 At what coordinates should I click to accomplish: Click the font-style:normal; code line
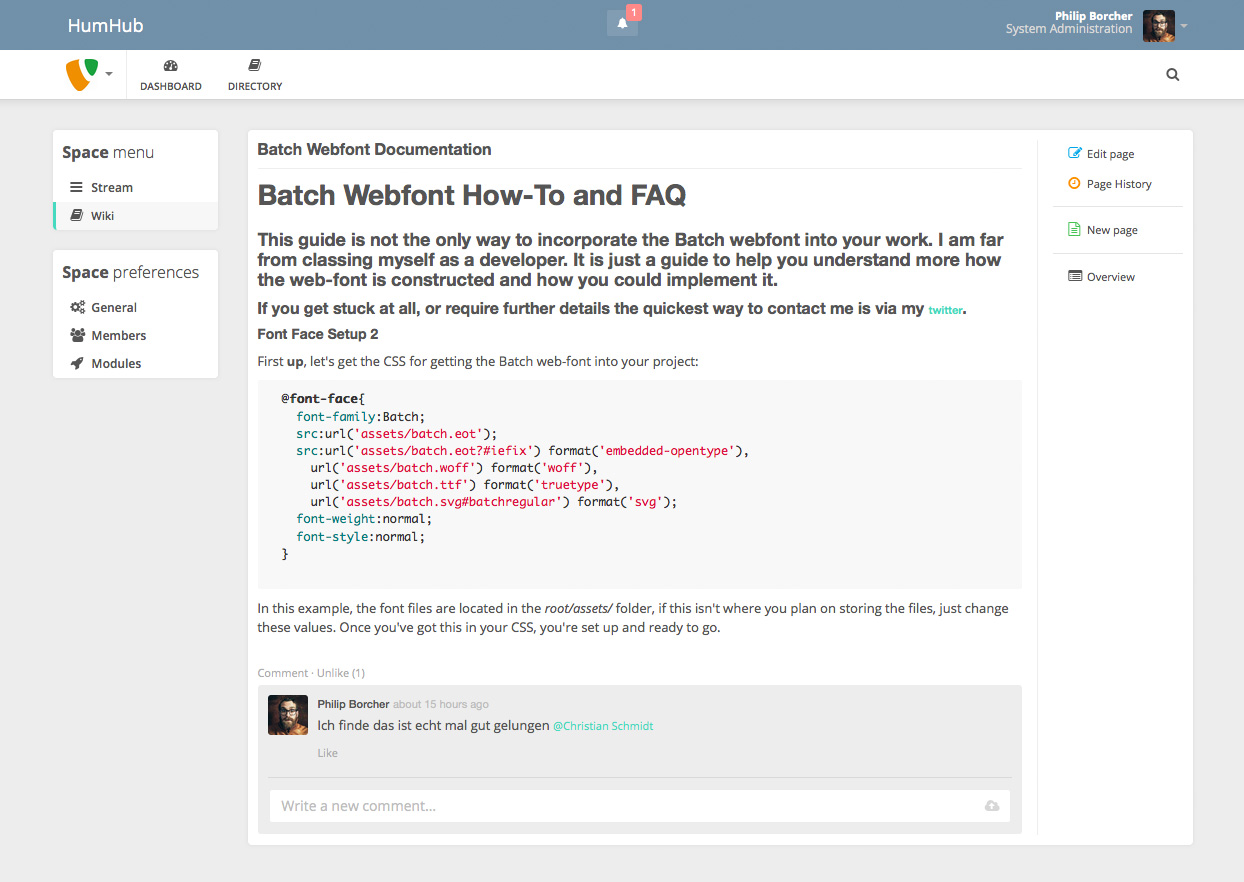click(x=361, y=536)
